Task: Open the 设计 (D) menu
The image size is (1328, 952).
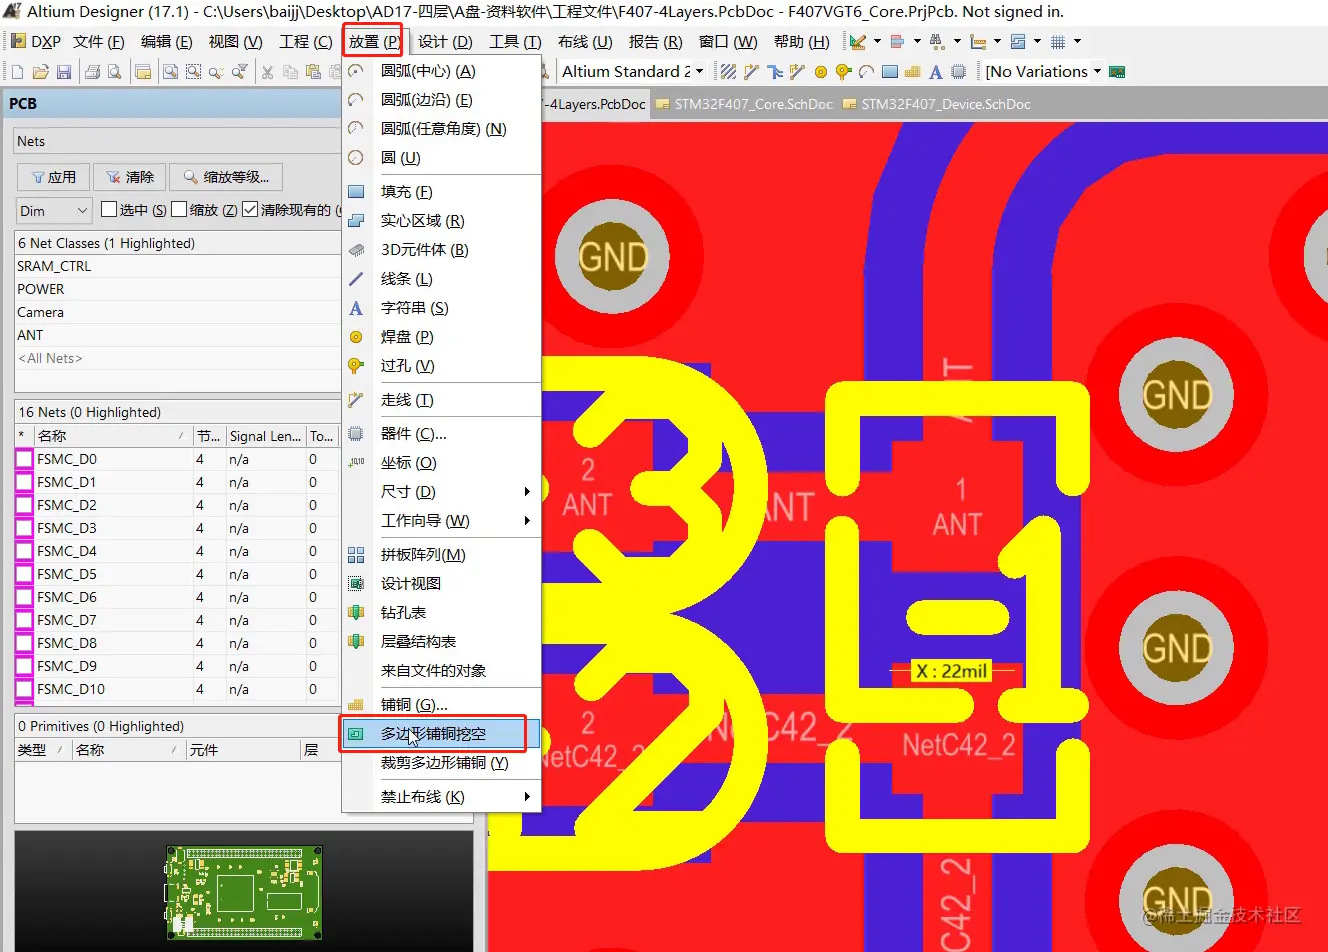Action: click(x=445, y=42)
